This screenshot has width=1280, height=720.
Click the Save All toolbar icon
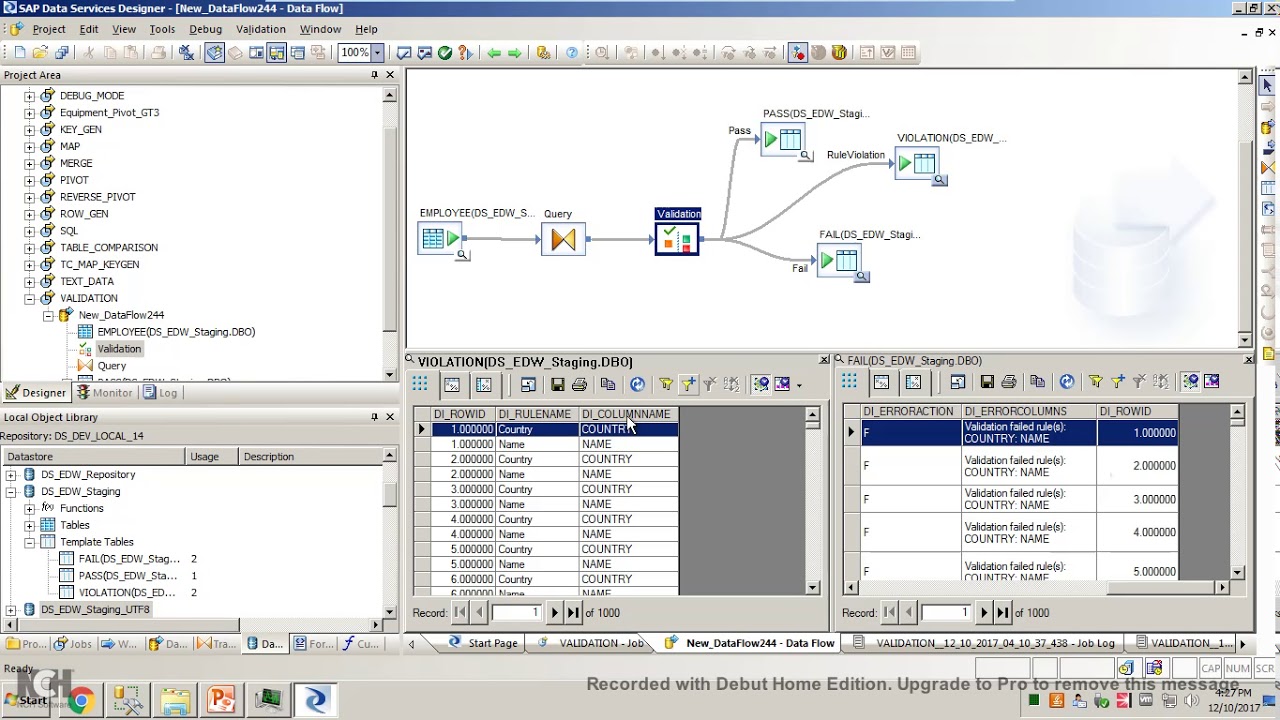[62, 53]
